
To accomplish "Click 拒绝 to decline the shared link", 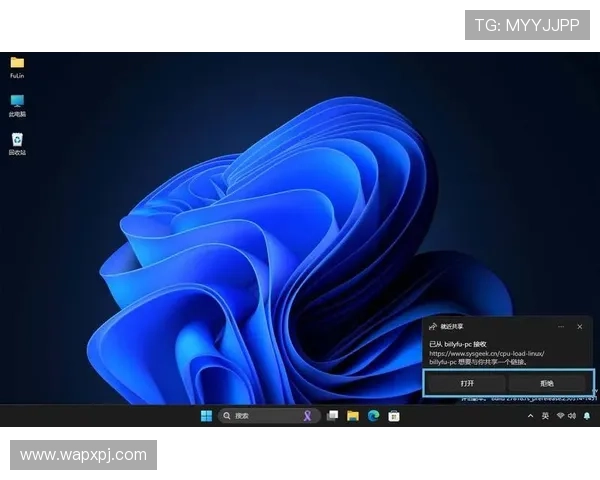I will pos(547,383).
